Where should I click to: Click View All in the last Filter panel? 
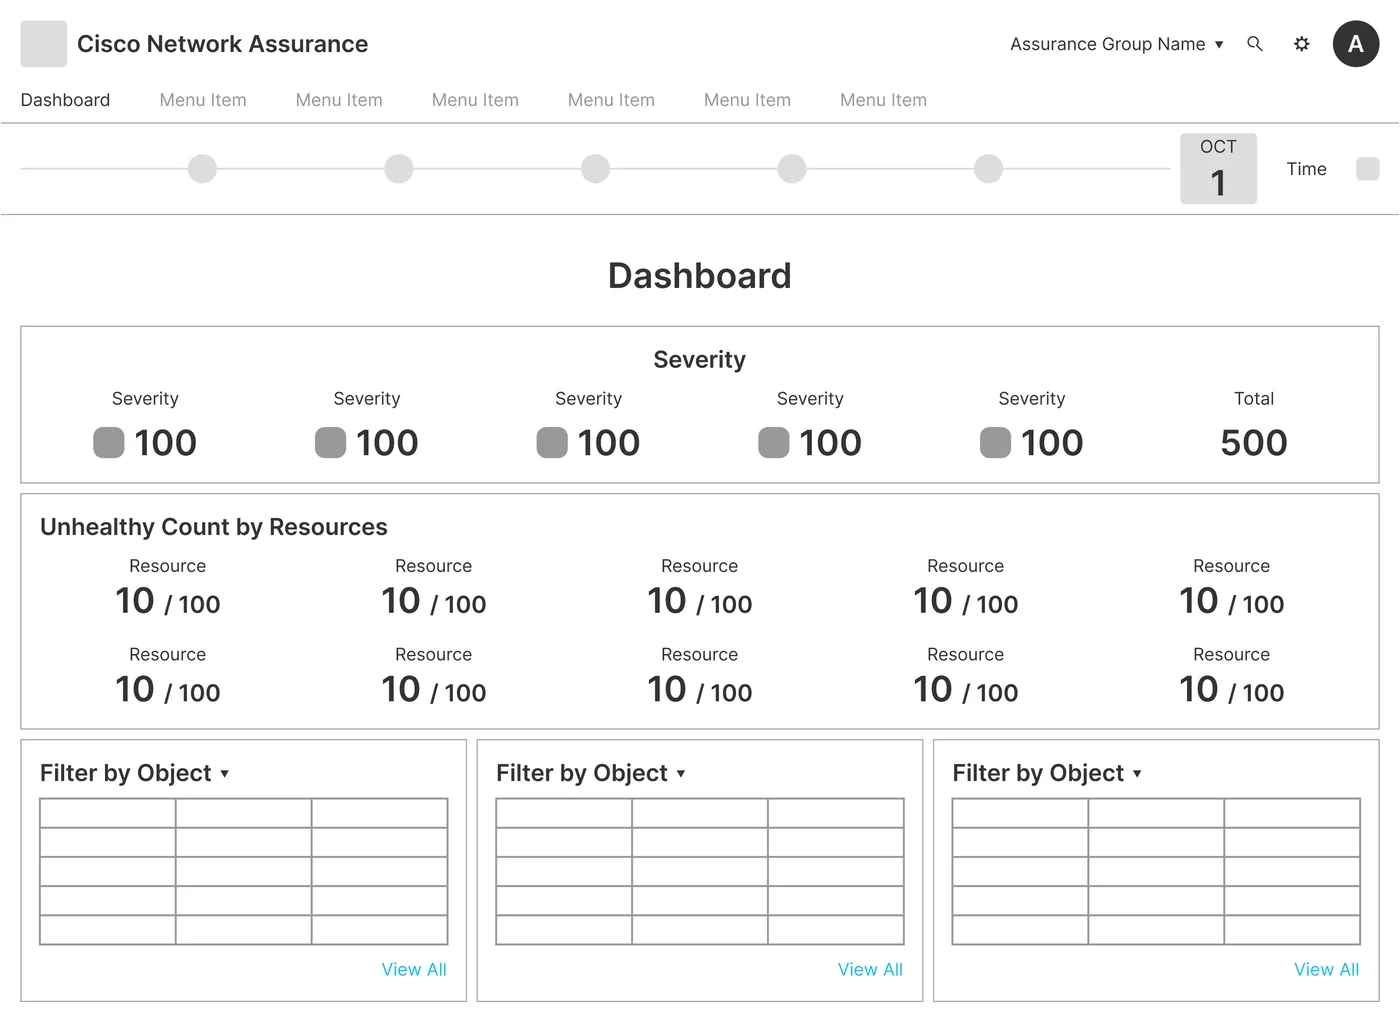click(x=1326, y=970)
